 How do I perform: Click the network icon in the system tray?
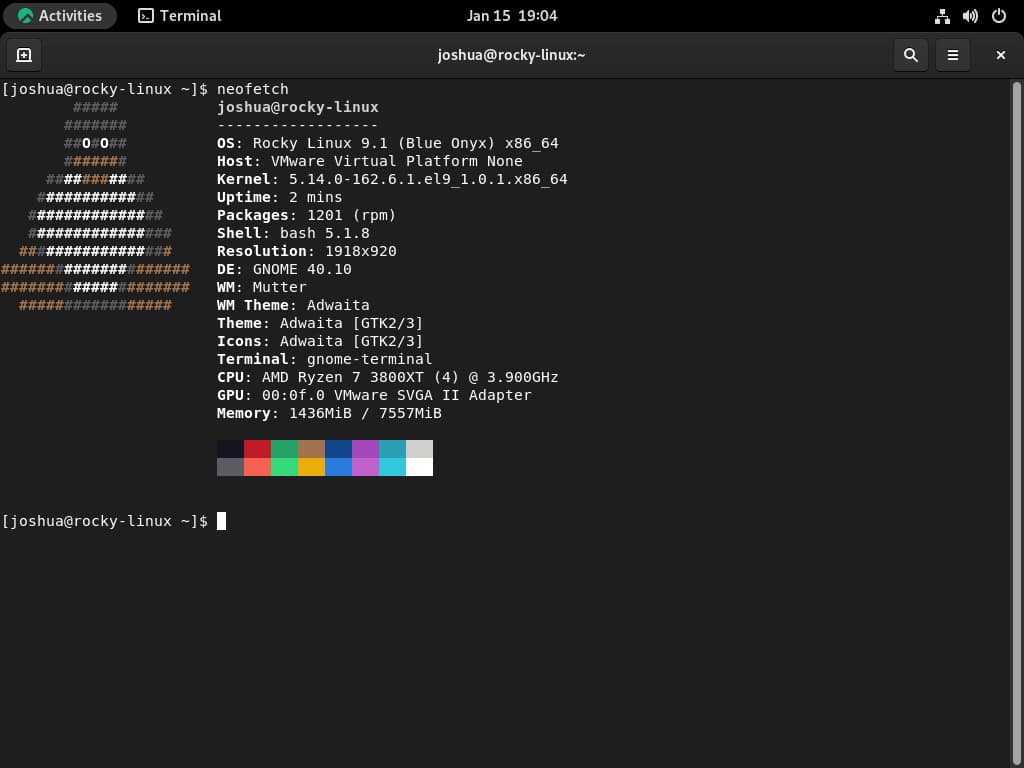click(x=941, y=15)
